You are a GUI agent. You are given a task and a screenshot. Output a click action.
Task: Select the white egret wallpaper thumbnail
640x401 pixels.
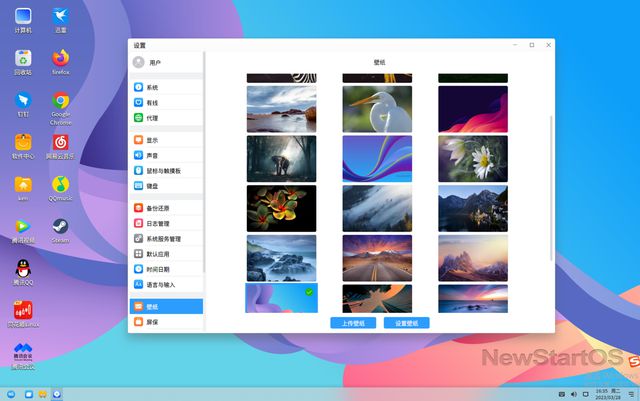377,109
